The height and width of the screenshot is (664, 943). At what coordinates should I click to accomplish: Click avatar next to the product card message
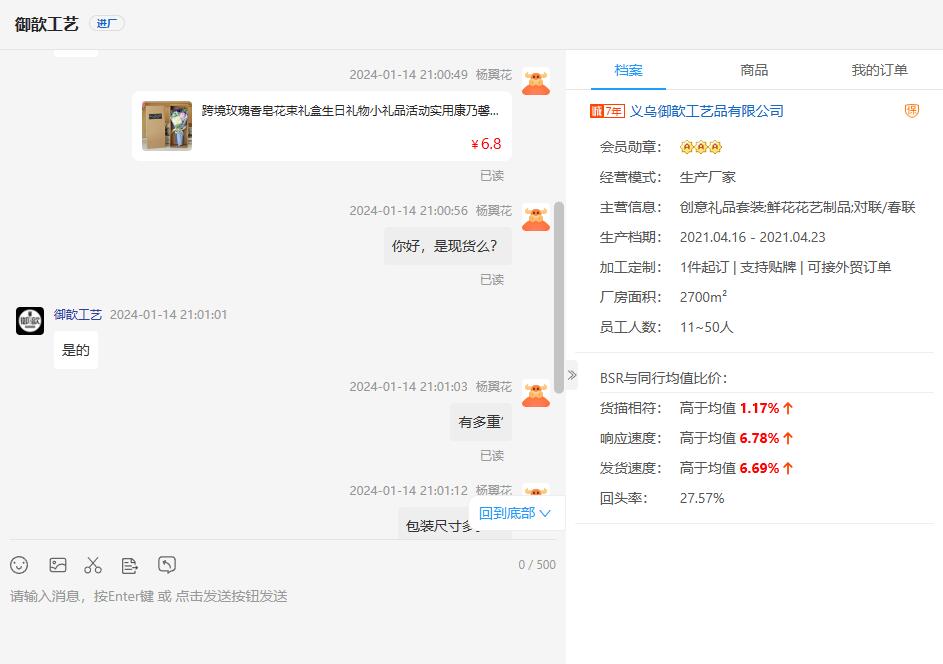(536, 82)
